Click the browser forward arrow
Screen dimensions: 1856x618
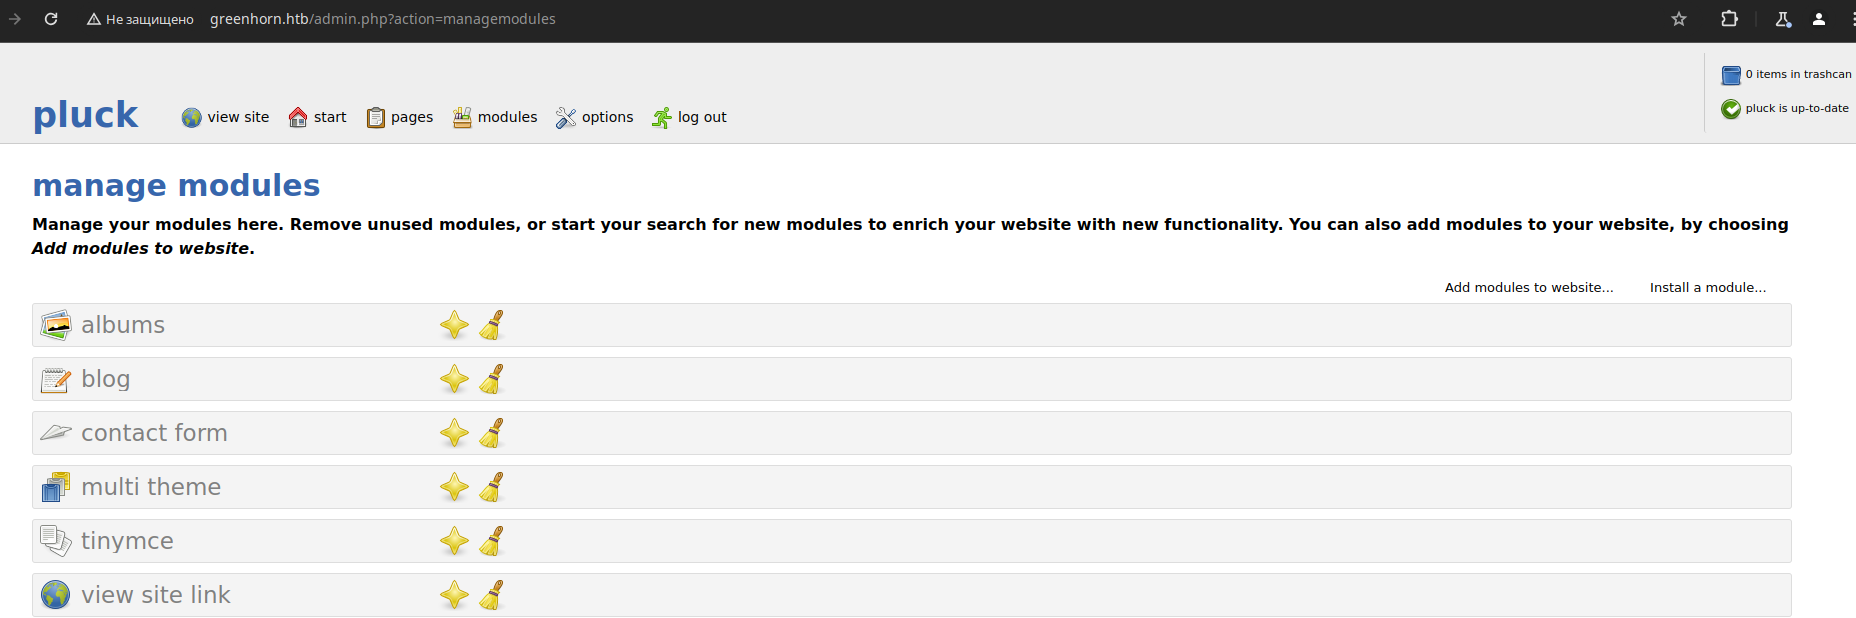[x=14, y=19]
